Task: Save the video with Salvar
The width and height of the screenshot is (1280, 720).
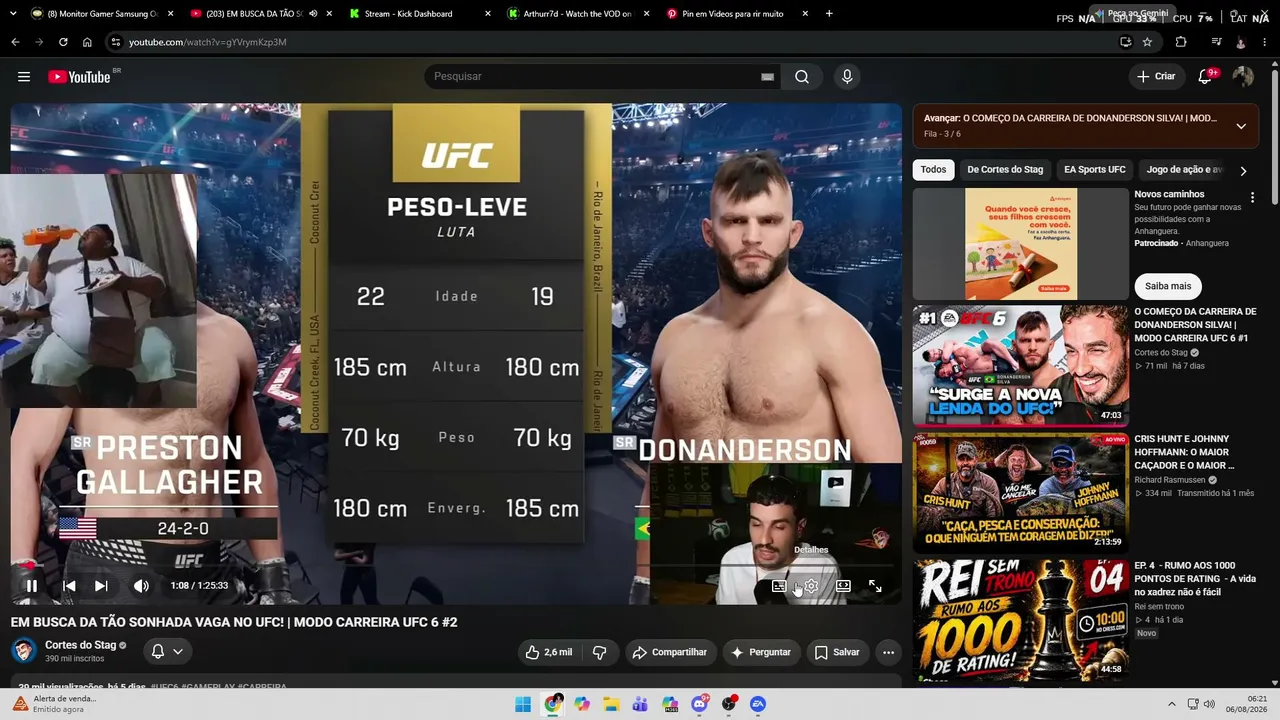Action: pos(837,652)
